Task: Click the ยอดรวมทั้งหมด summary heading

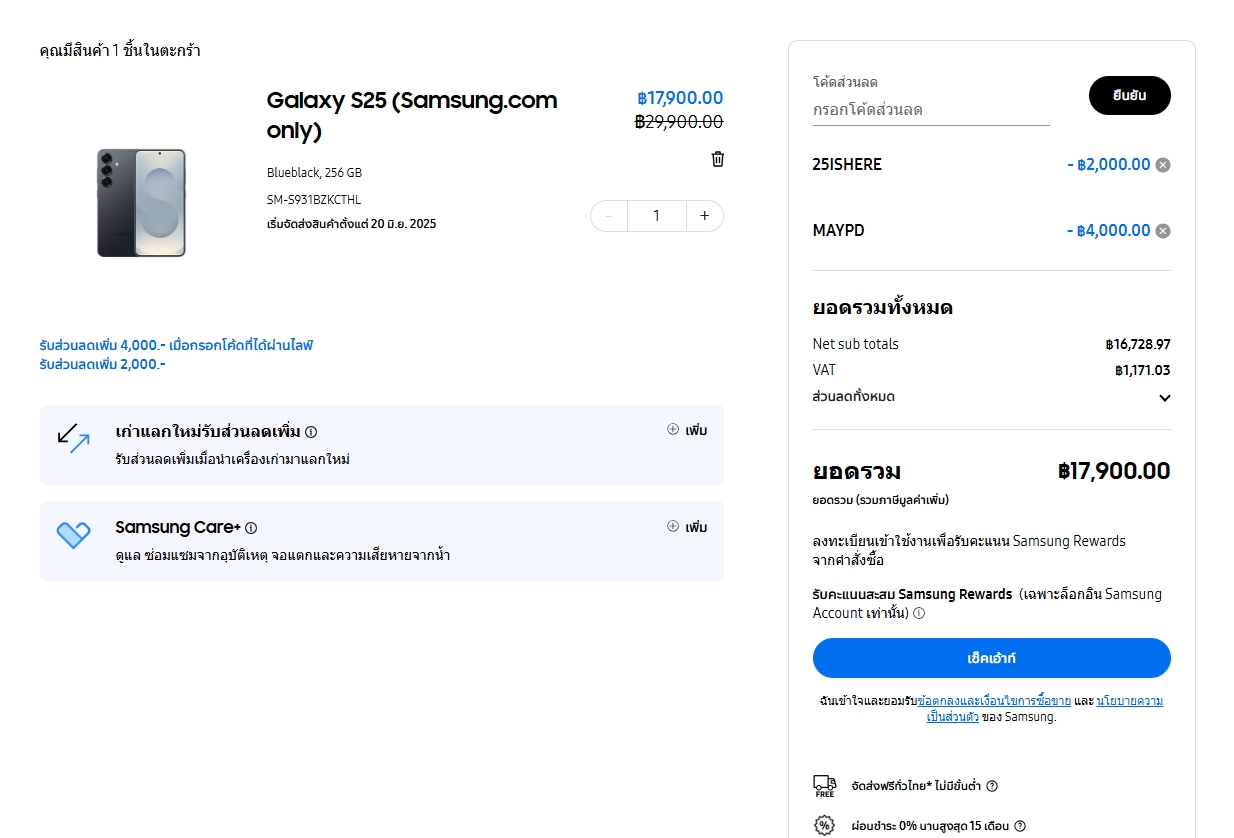Action: point(883,308)
